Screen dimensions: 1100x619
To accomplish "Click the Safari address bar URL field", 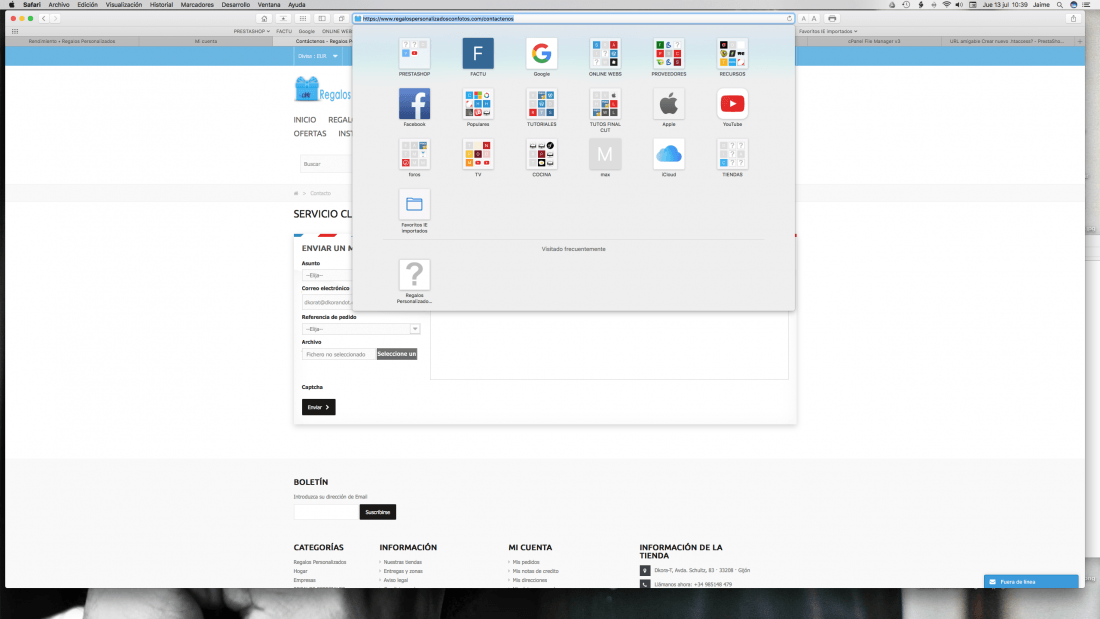I will pos(573,19).
